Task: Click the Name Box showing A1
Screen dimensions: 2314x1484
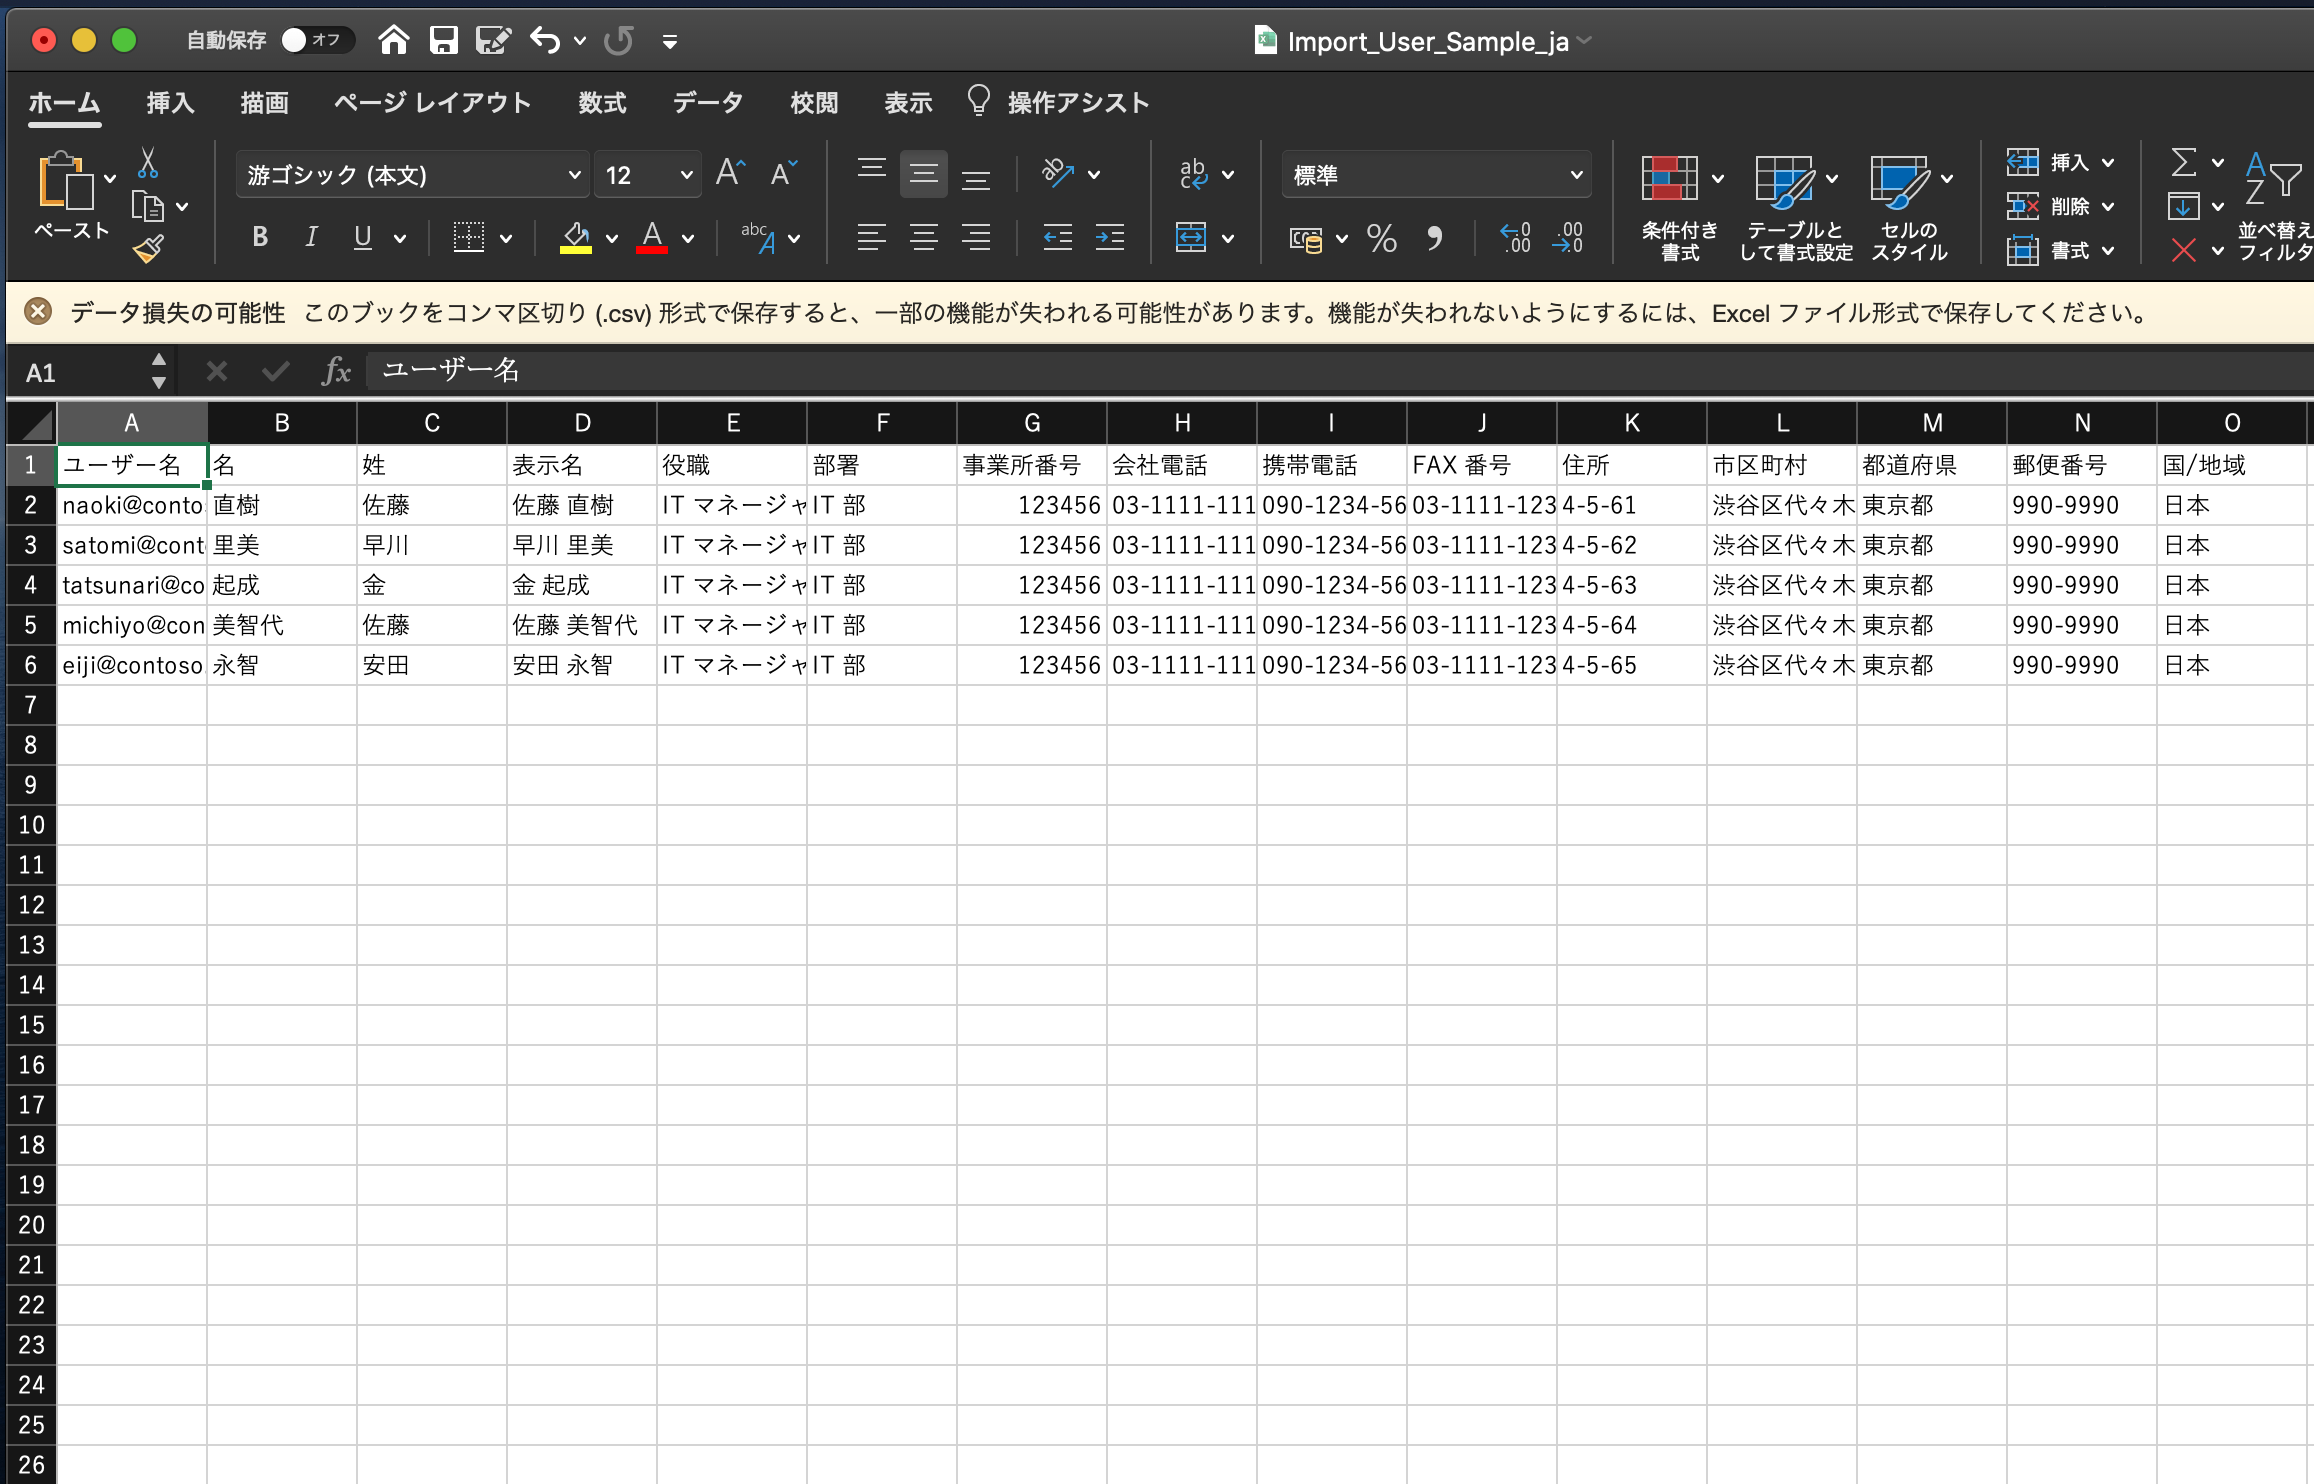Action: (90, 373)
